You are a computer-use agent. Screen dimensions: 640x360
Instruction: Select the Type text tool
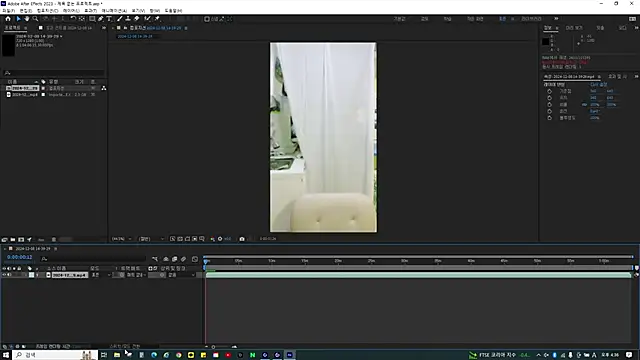(109, 19)
